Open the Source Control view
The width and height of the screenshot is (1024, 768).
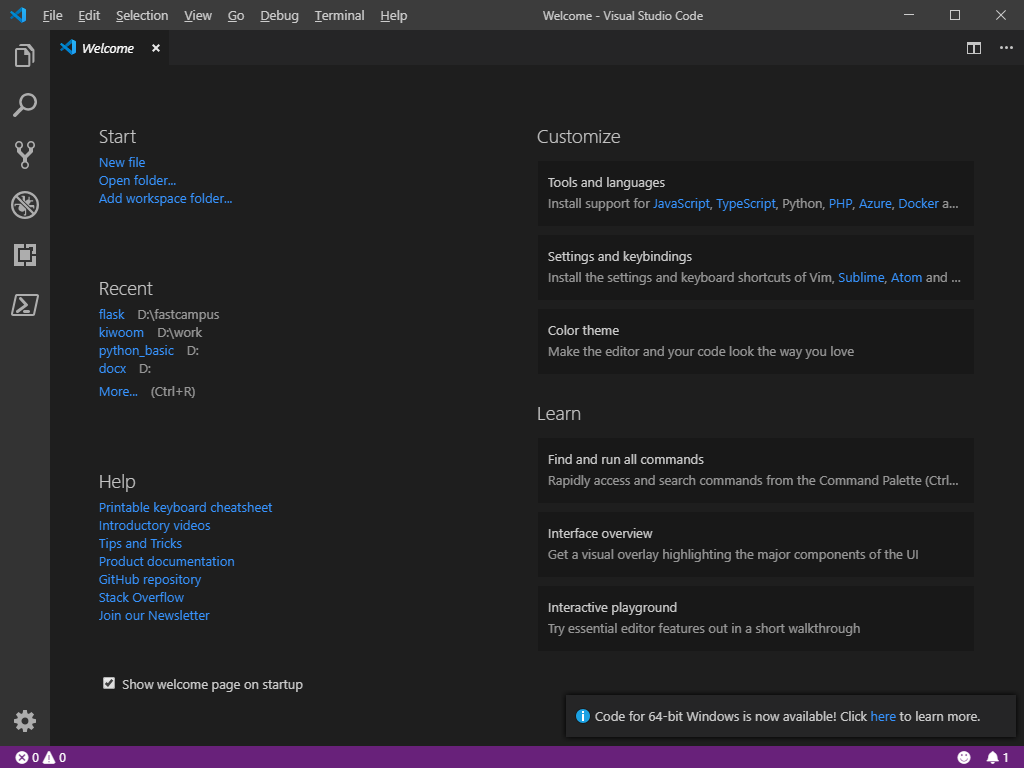pos(25,155)
